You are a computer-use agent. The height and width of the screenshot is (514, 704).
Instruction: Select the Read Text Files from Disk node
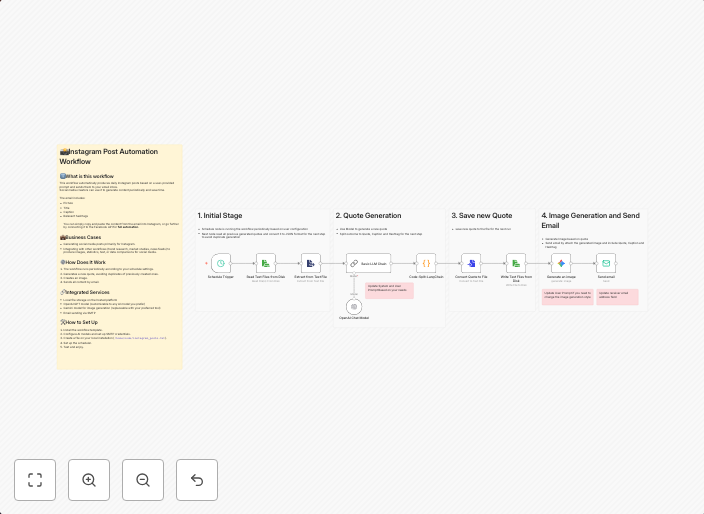click(x=266, y=263)
